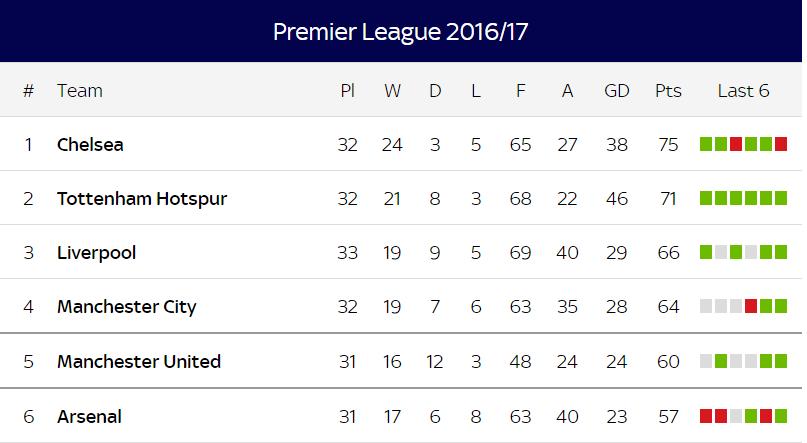The image size is (807, 443).
Task: Click Chelsea's last red form square
Action: 781,144
